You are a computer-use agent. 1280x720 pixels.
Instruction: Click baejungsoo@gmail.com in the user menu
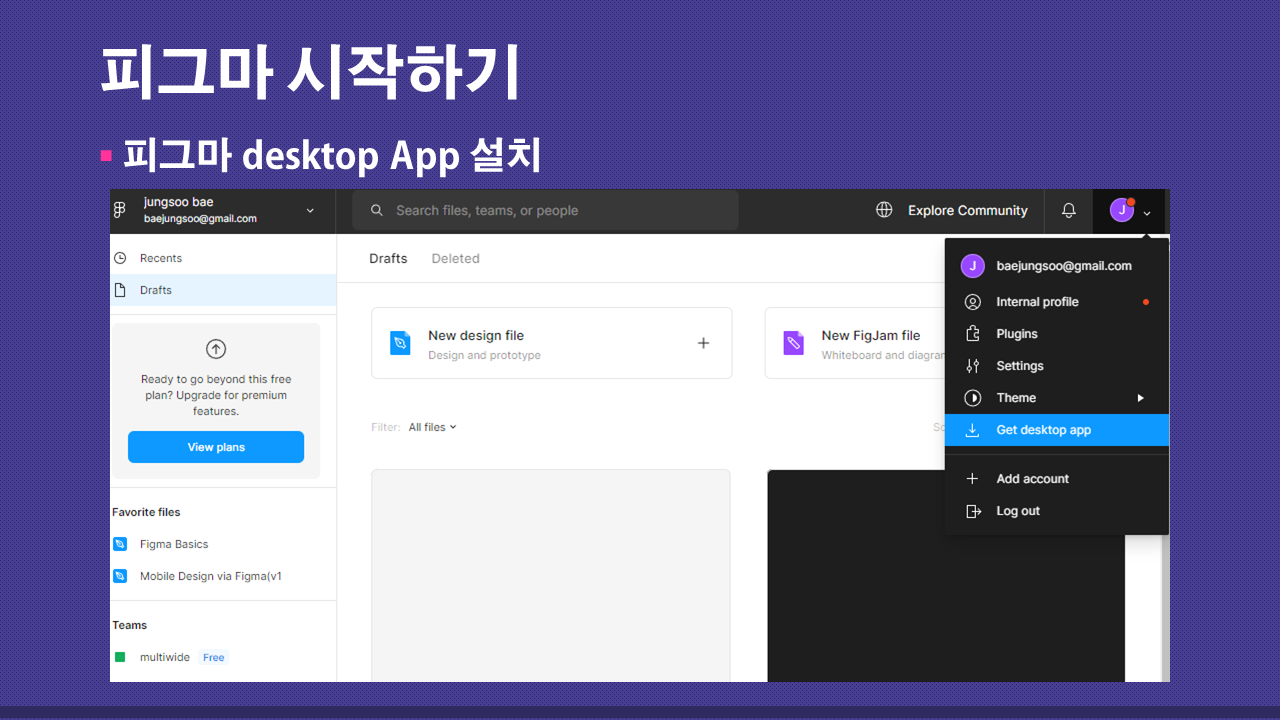coord(1064,266)
